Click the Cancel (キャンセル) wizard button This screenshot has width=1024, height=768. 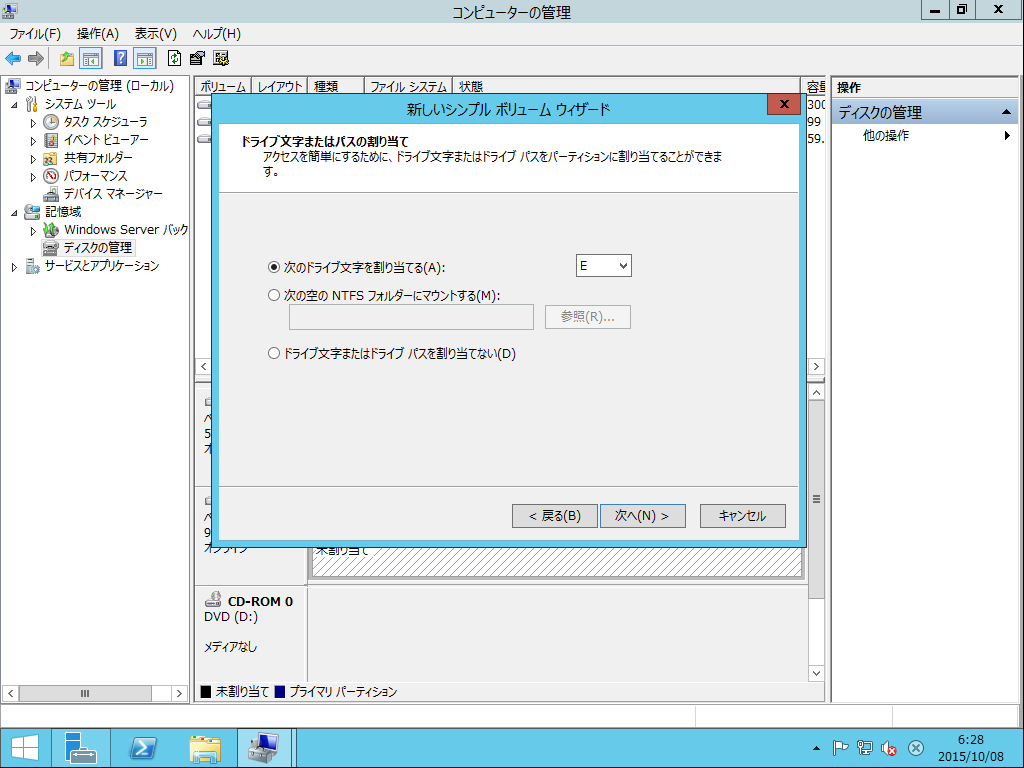click(743, 516)
